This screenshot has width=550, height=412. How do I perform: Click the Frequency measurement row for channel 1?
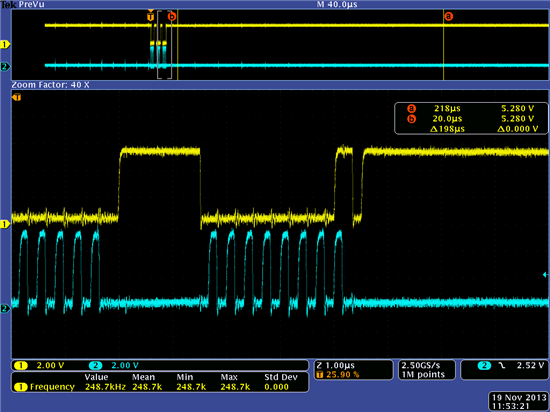point(160,387)
